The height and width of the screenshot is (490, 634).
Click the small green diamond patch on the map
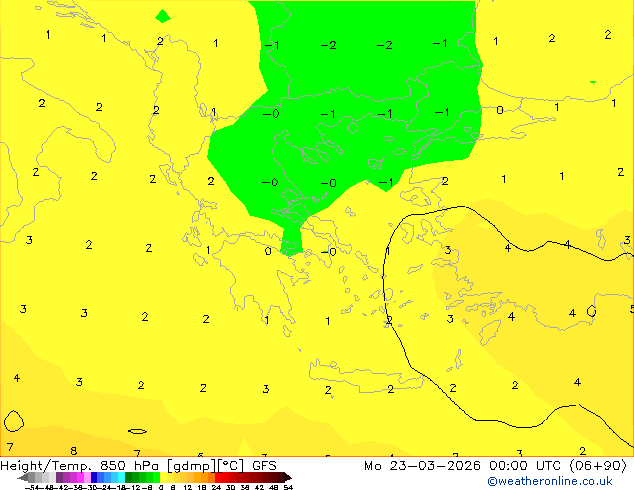click(x=163, y=16)
